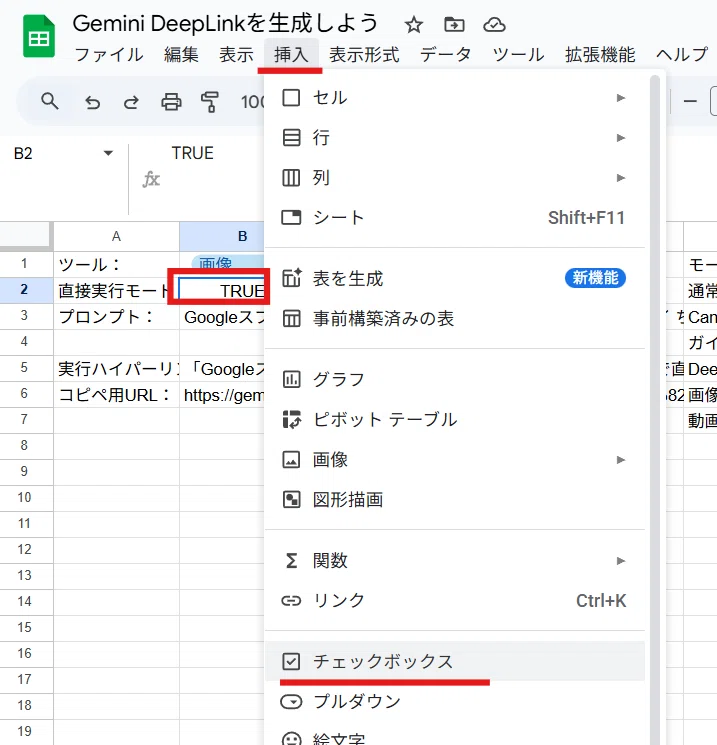Open the zoom level dropdown
Screen dimensions: 717x745
[x=252, y=102]
